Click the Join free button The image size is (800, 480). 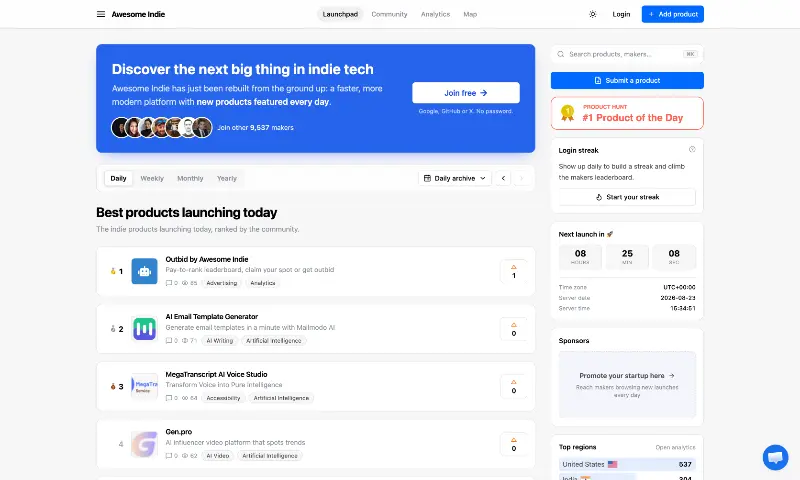(x=466, y=93)
